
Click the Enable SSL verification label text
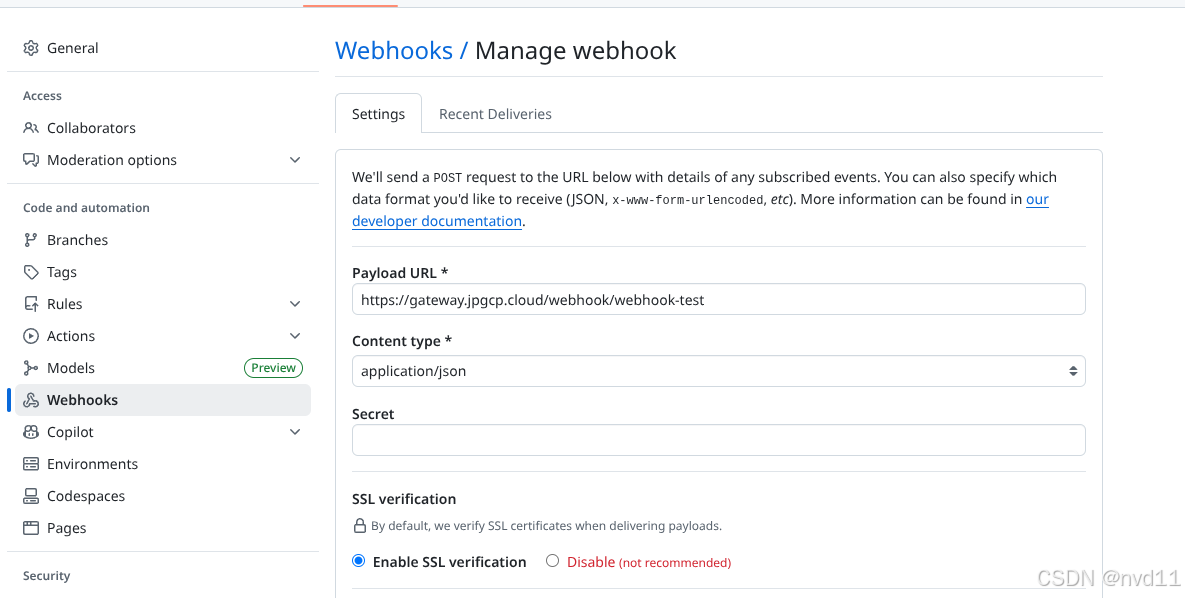[x=450, y=562]
